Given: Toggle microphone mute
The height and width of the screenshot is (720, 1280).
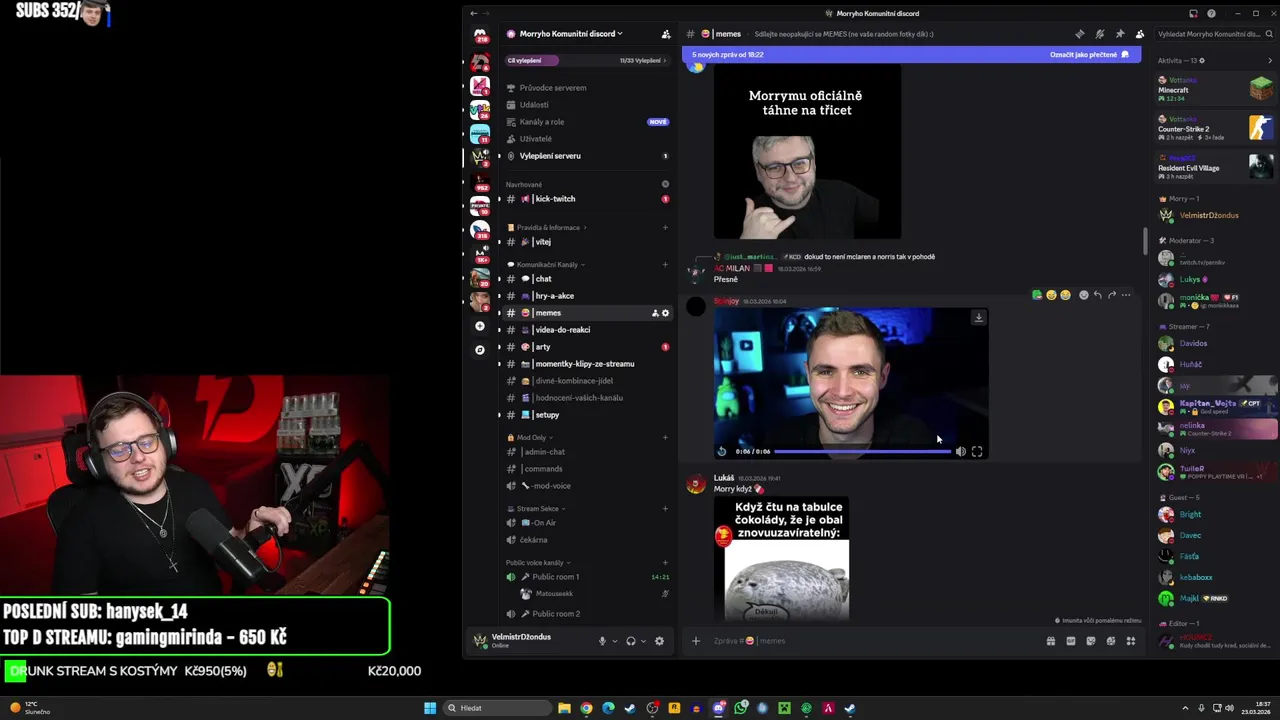Looking at the screenshot, I should click(602, 641).
